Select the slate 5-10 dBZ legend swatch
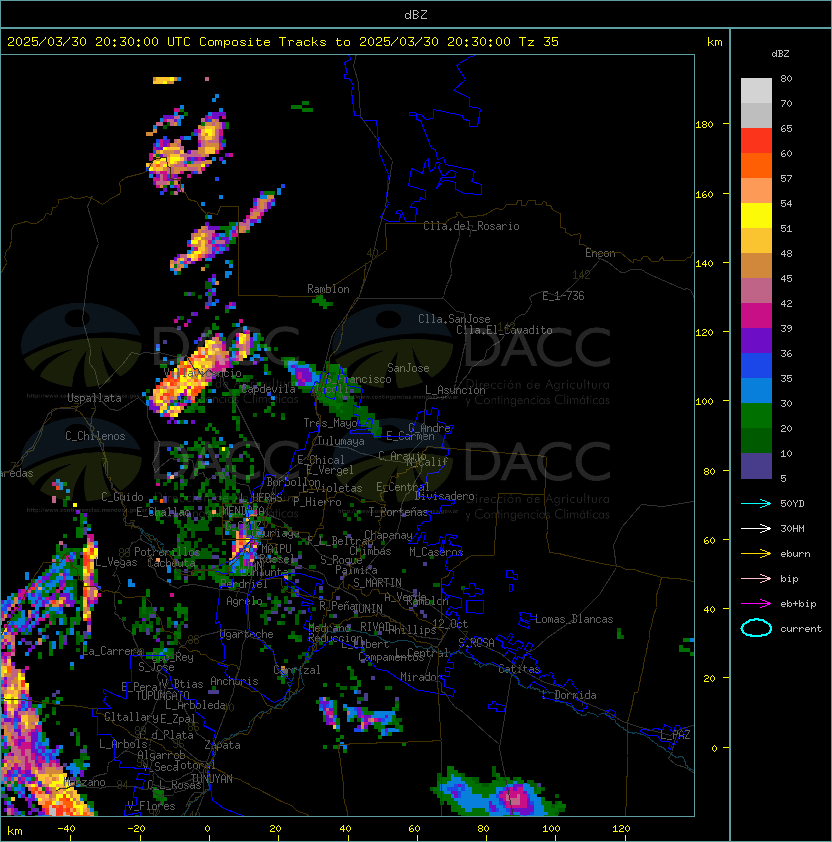 pyautogui.click(x=756, y=466)
